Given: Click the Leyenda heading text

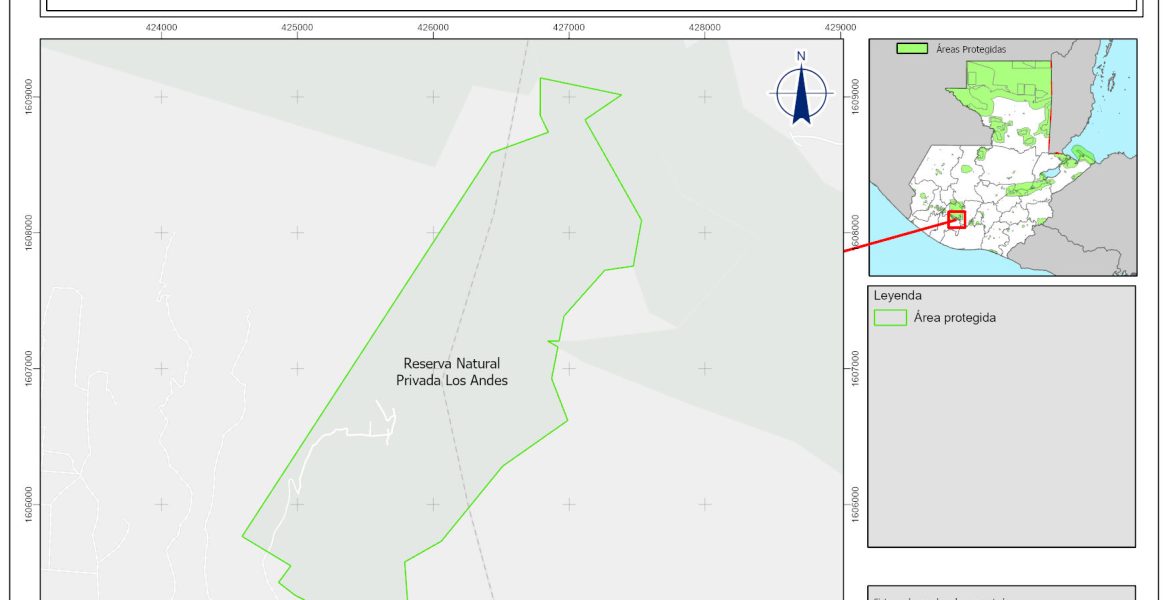Looking at the screenshot, I should (x=897, y=296).
